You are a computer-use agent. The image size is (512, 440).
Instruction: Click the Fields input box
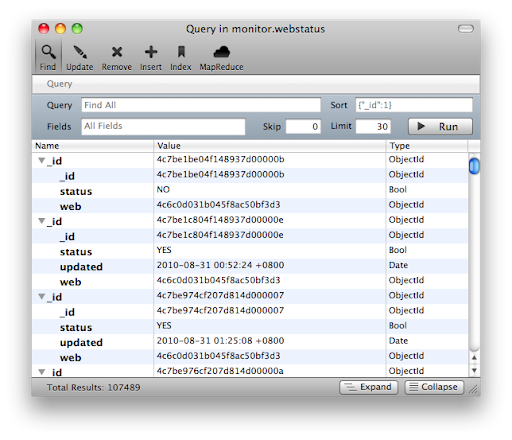coord(163,126)
